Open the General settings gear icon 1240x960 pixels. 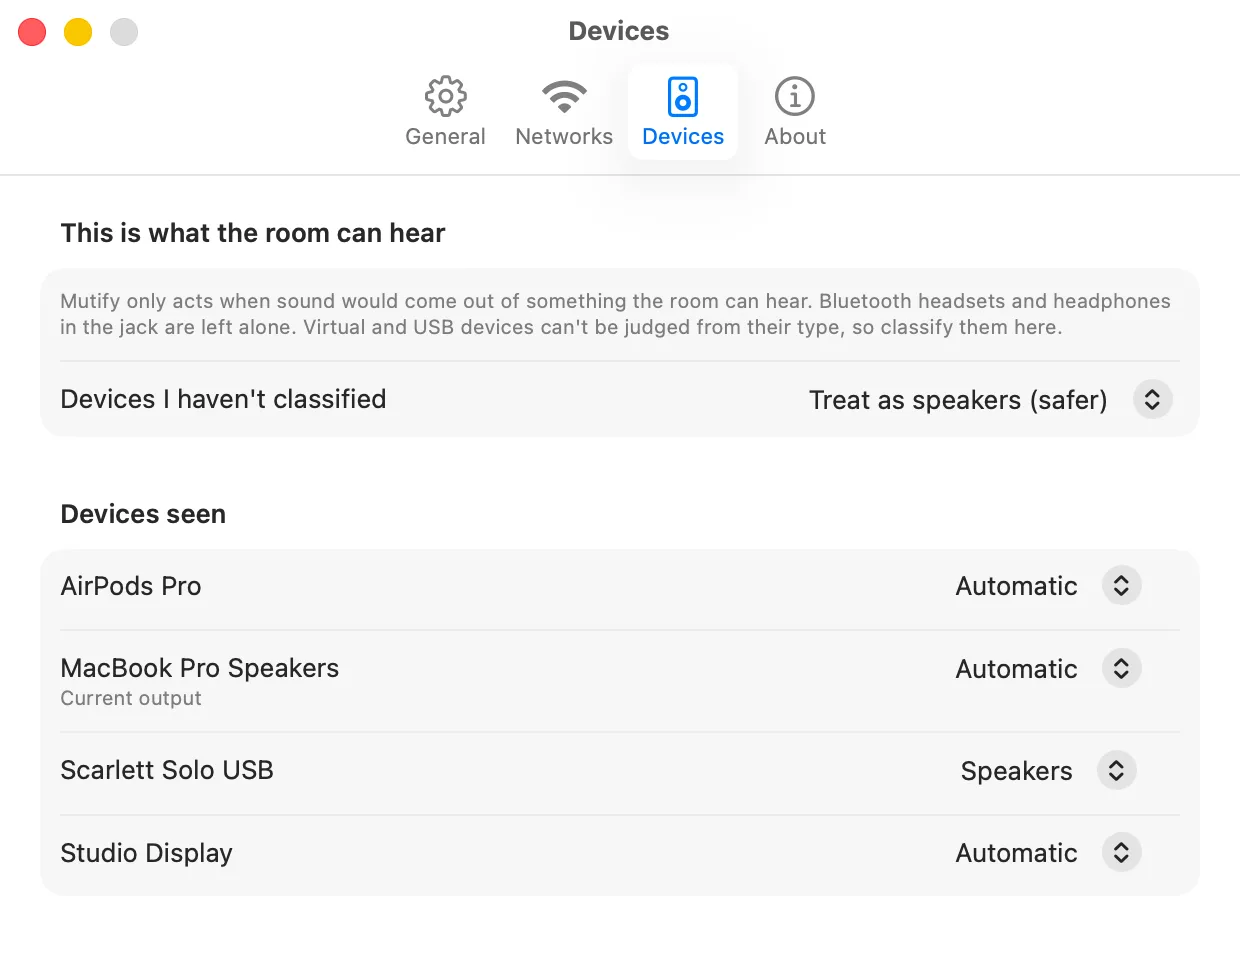(445, 97)
